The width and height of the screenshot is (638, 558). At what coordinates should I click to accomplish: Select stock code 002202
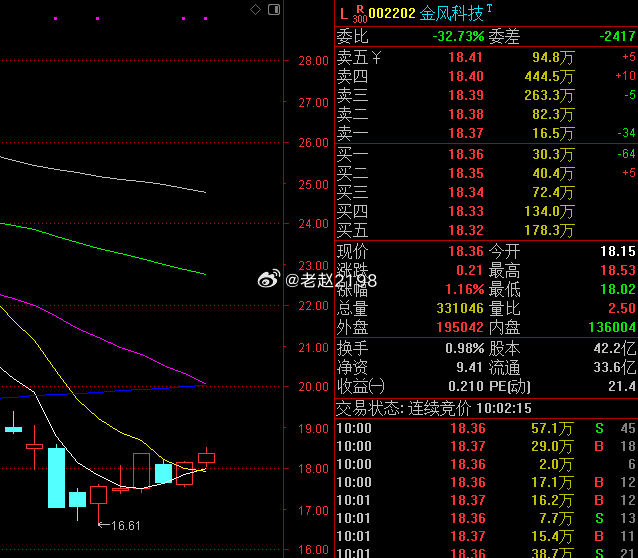coord(392,13)
